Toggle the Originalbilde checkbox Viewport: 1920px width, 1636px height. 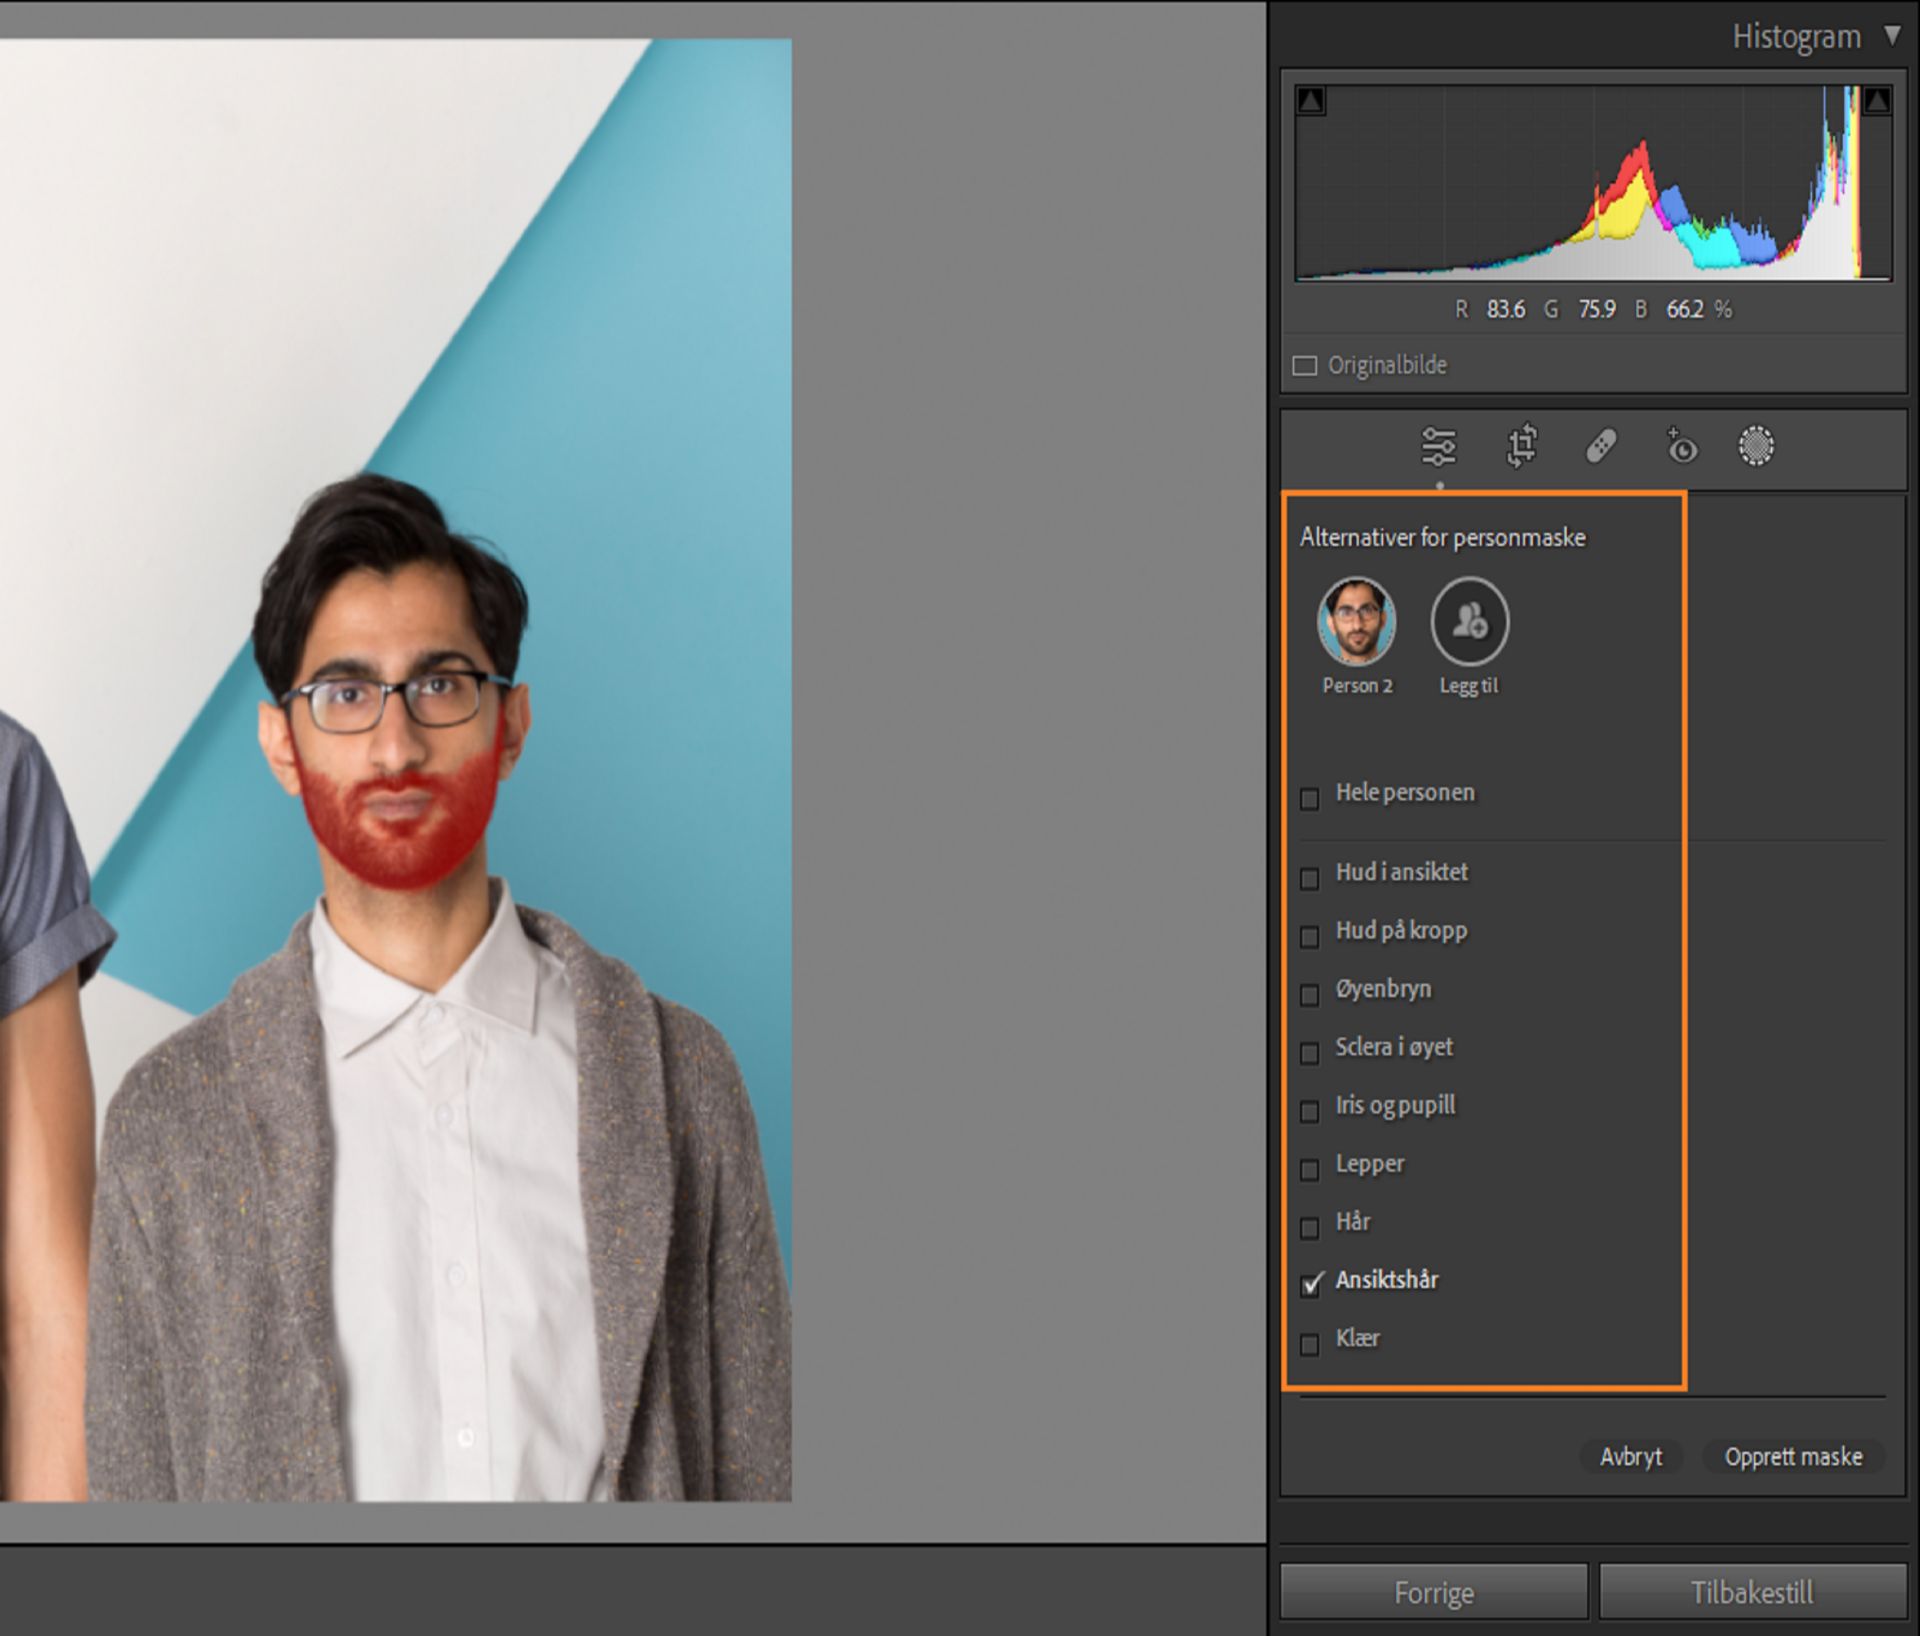[1305, 366]
